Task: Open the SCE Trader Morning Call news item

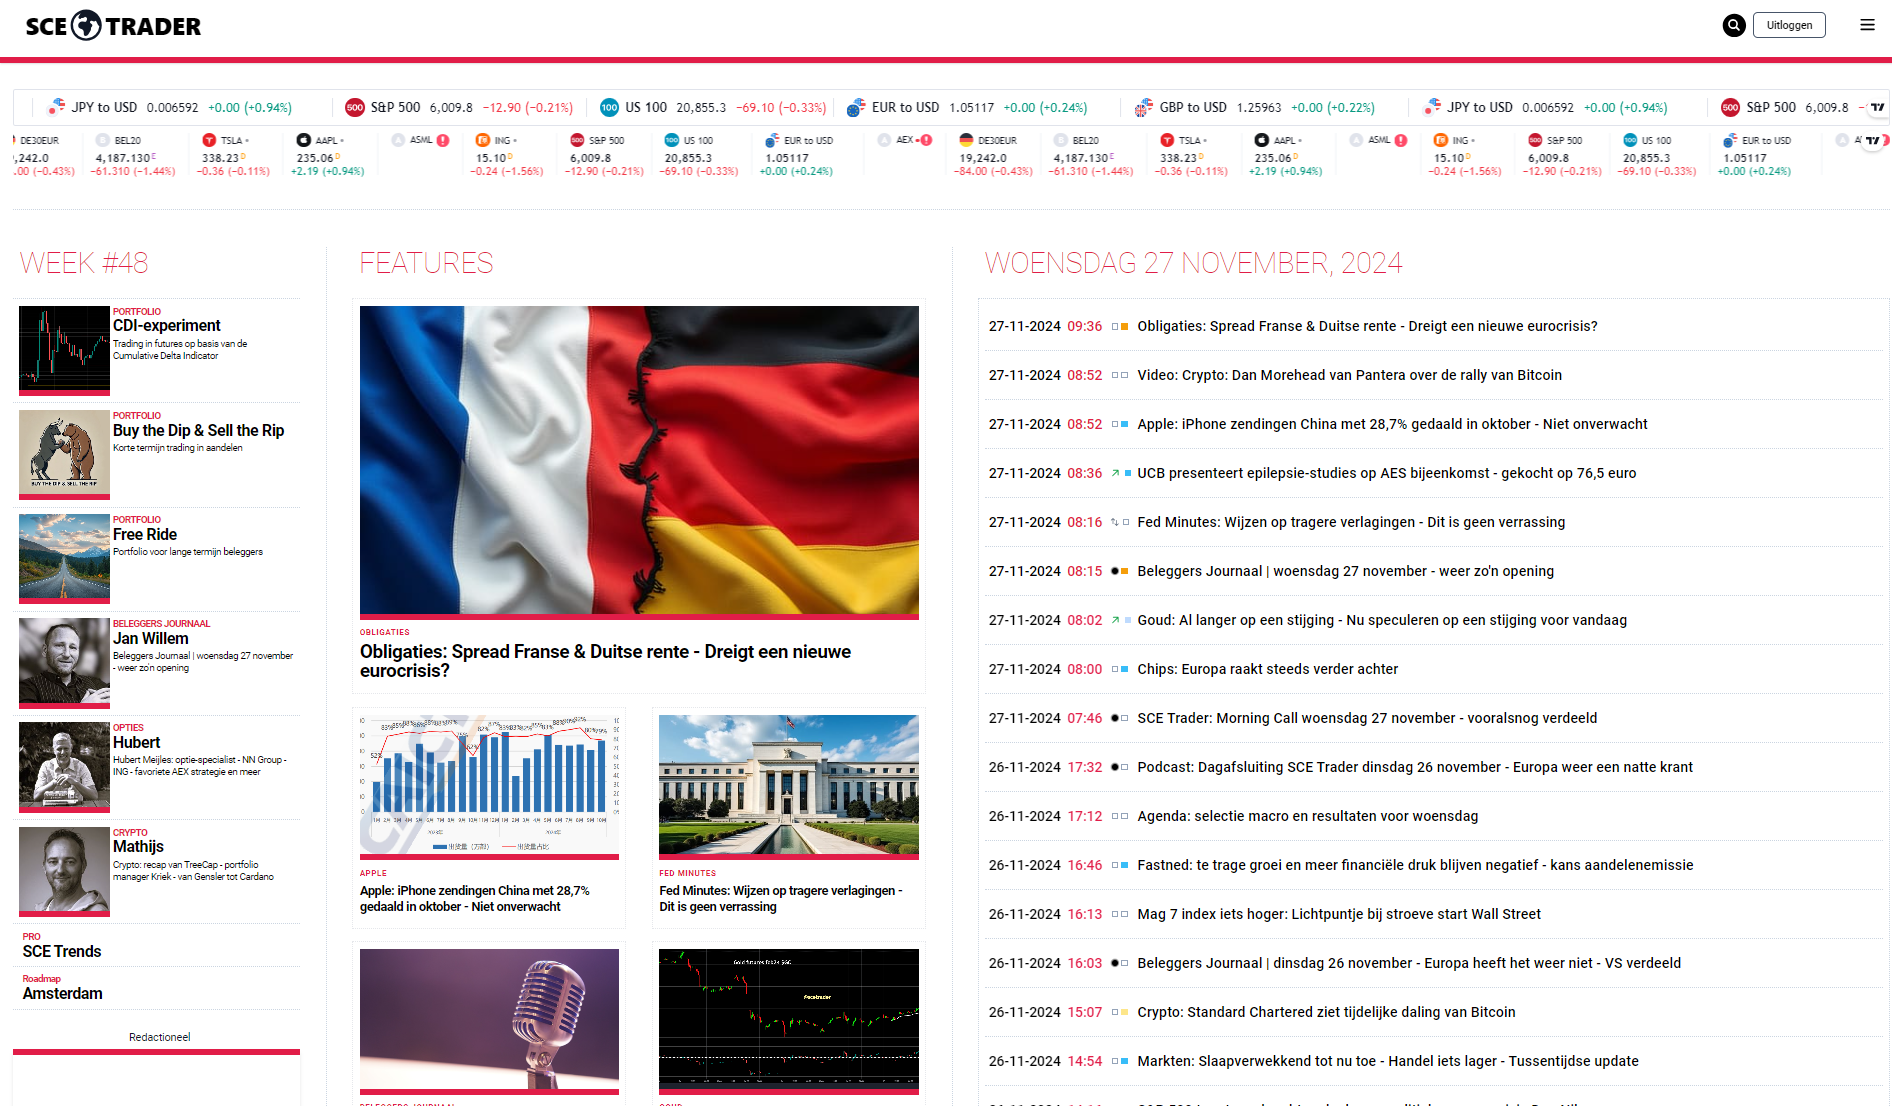Action: pos(1367,719)
